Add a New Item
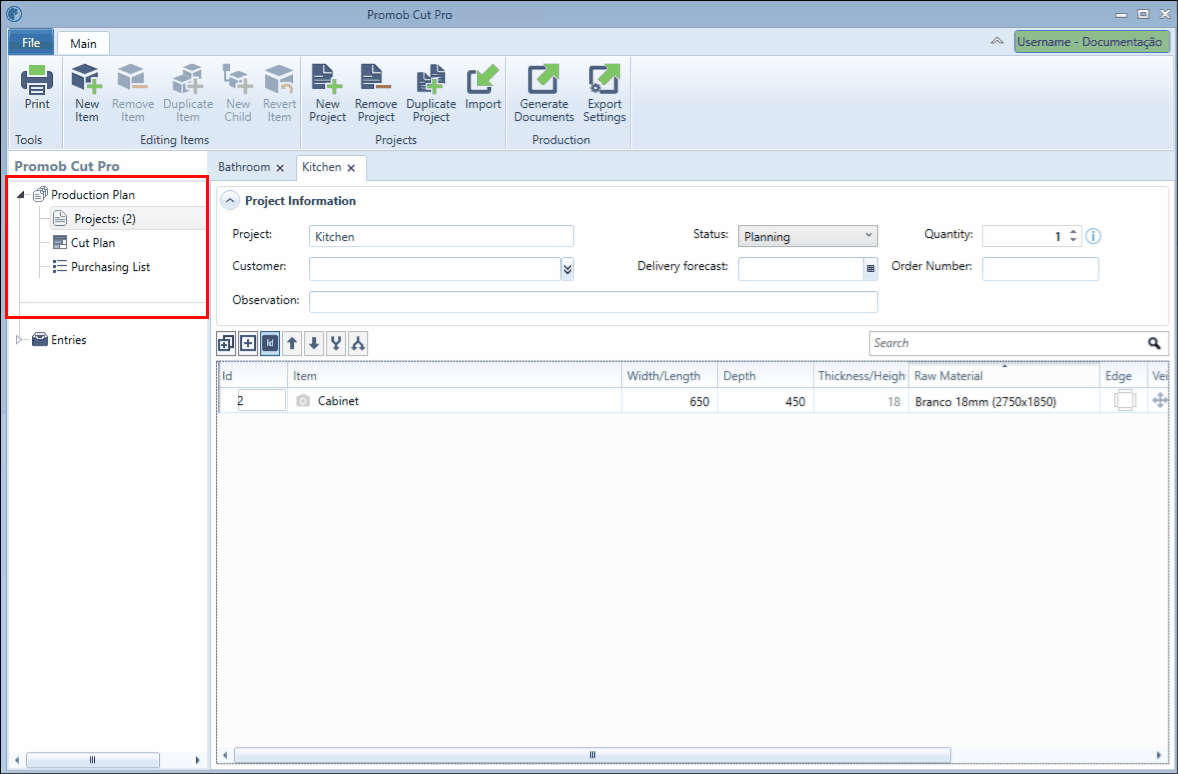 (x=86, y=93)
